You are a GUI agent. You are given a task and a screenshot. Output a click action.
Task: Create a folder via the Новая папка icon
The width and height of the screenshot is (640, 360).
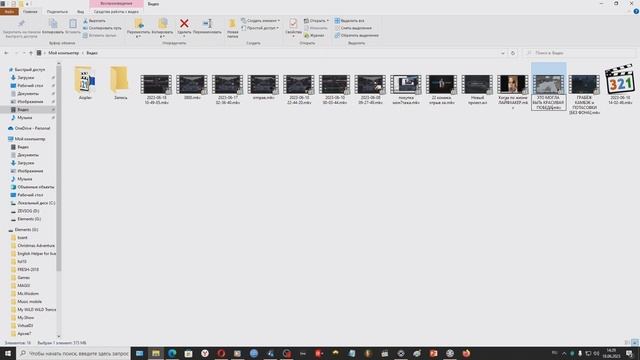[232, 23]
